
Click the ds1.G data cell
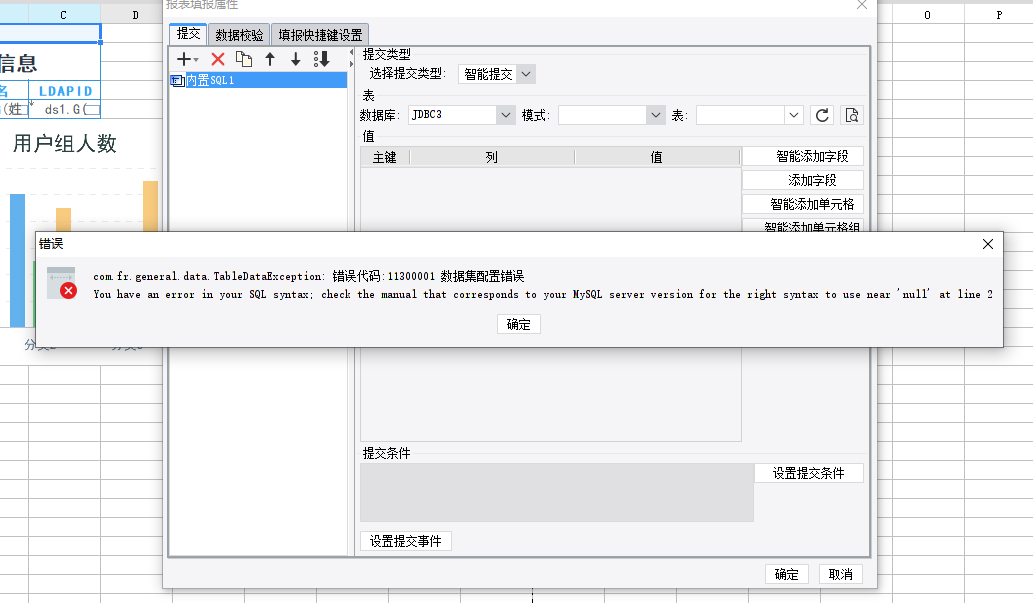click(x=65, y=109)
